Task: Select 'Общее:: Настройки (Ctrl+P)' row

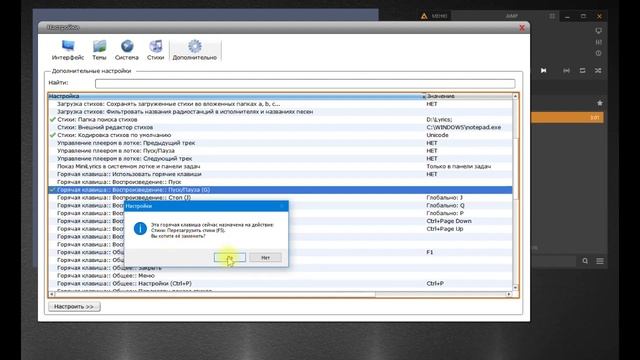Action: [x=280, y=283]
